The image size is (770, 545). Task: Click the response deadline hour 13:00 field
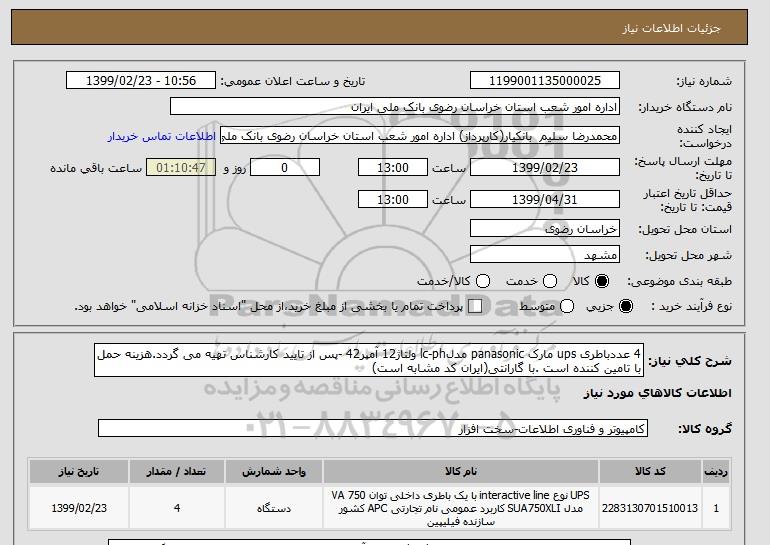pos(393,167)
